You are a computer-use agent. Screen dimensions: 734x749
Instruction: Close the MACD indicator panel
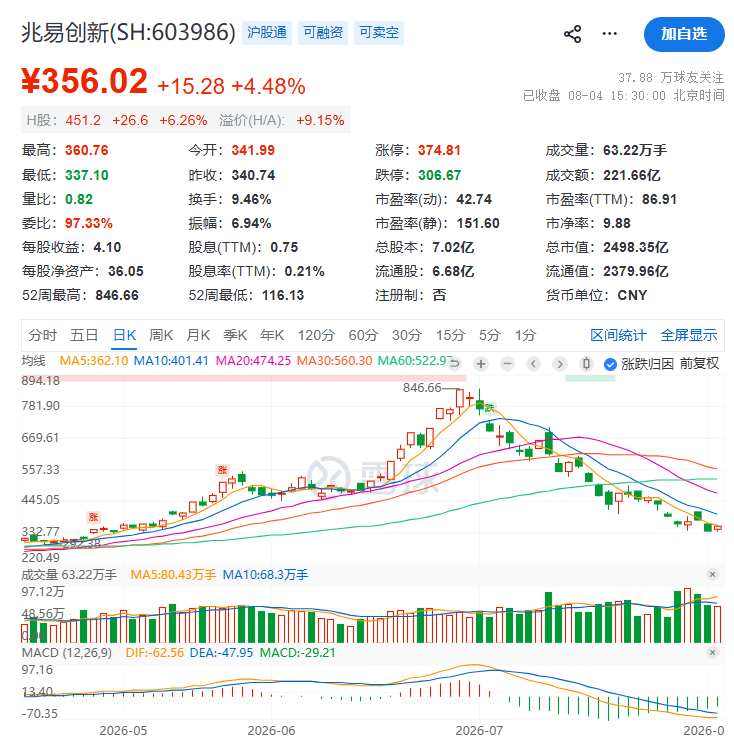point(712,652)
